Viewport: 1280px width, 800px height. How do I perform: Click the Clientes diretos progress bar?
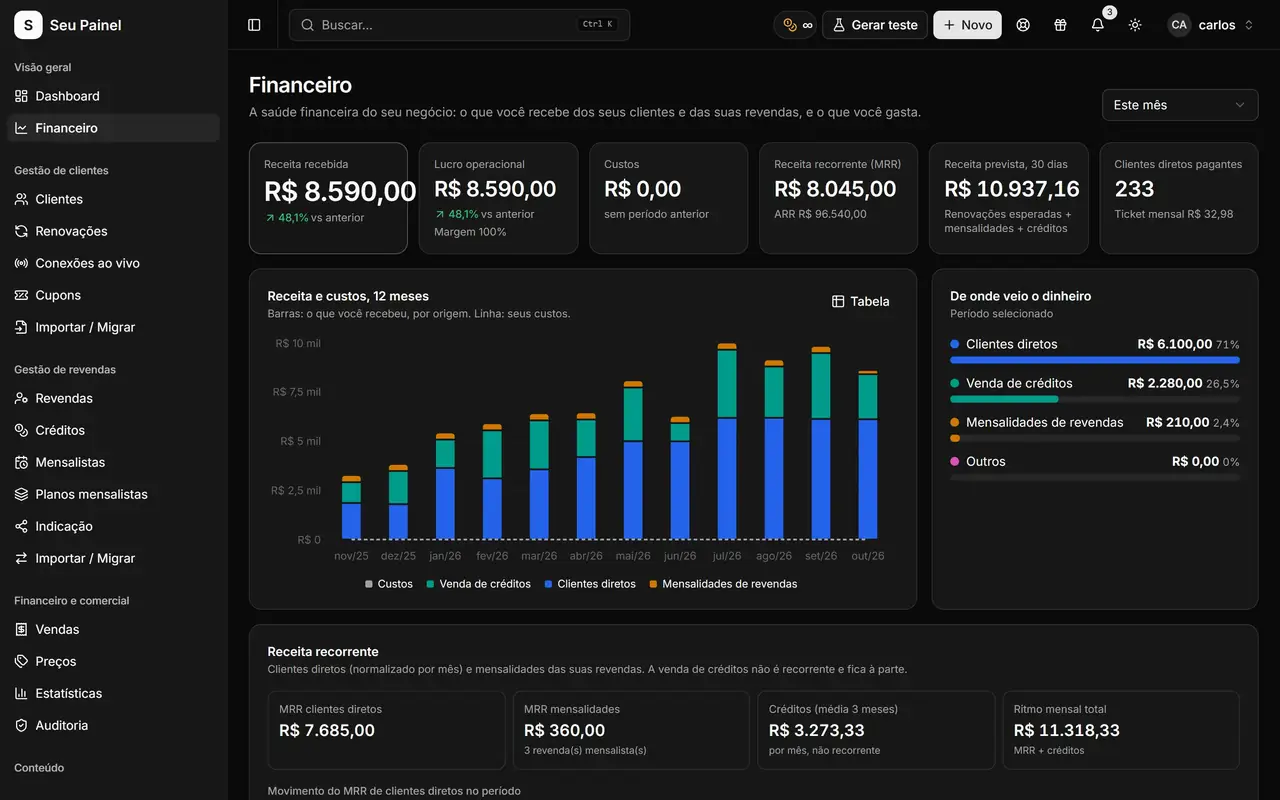pos(1095,360)
